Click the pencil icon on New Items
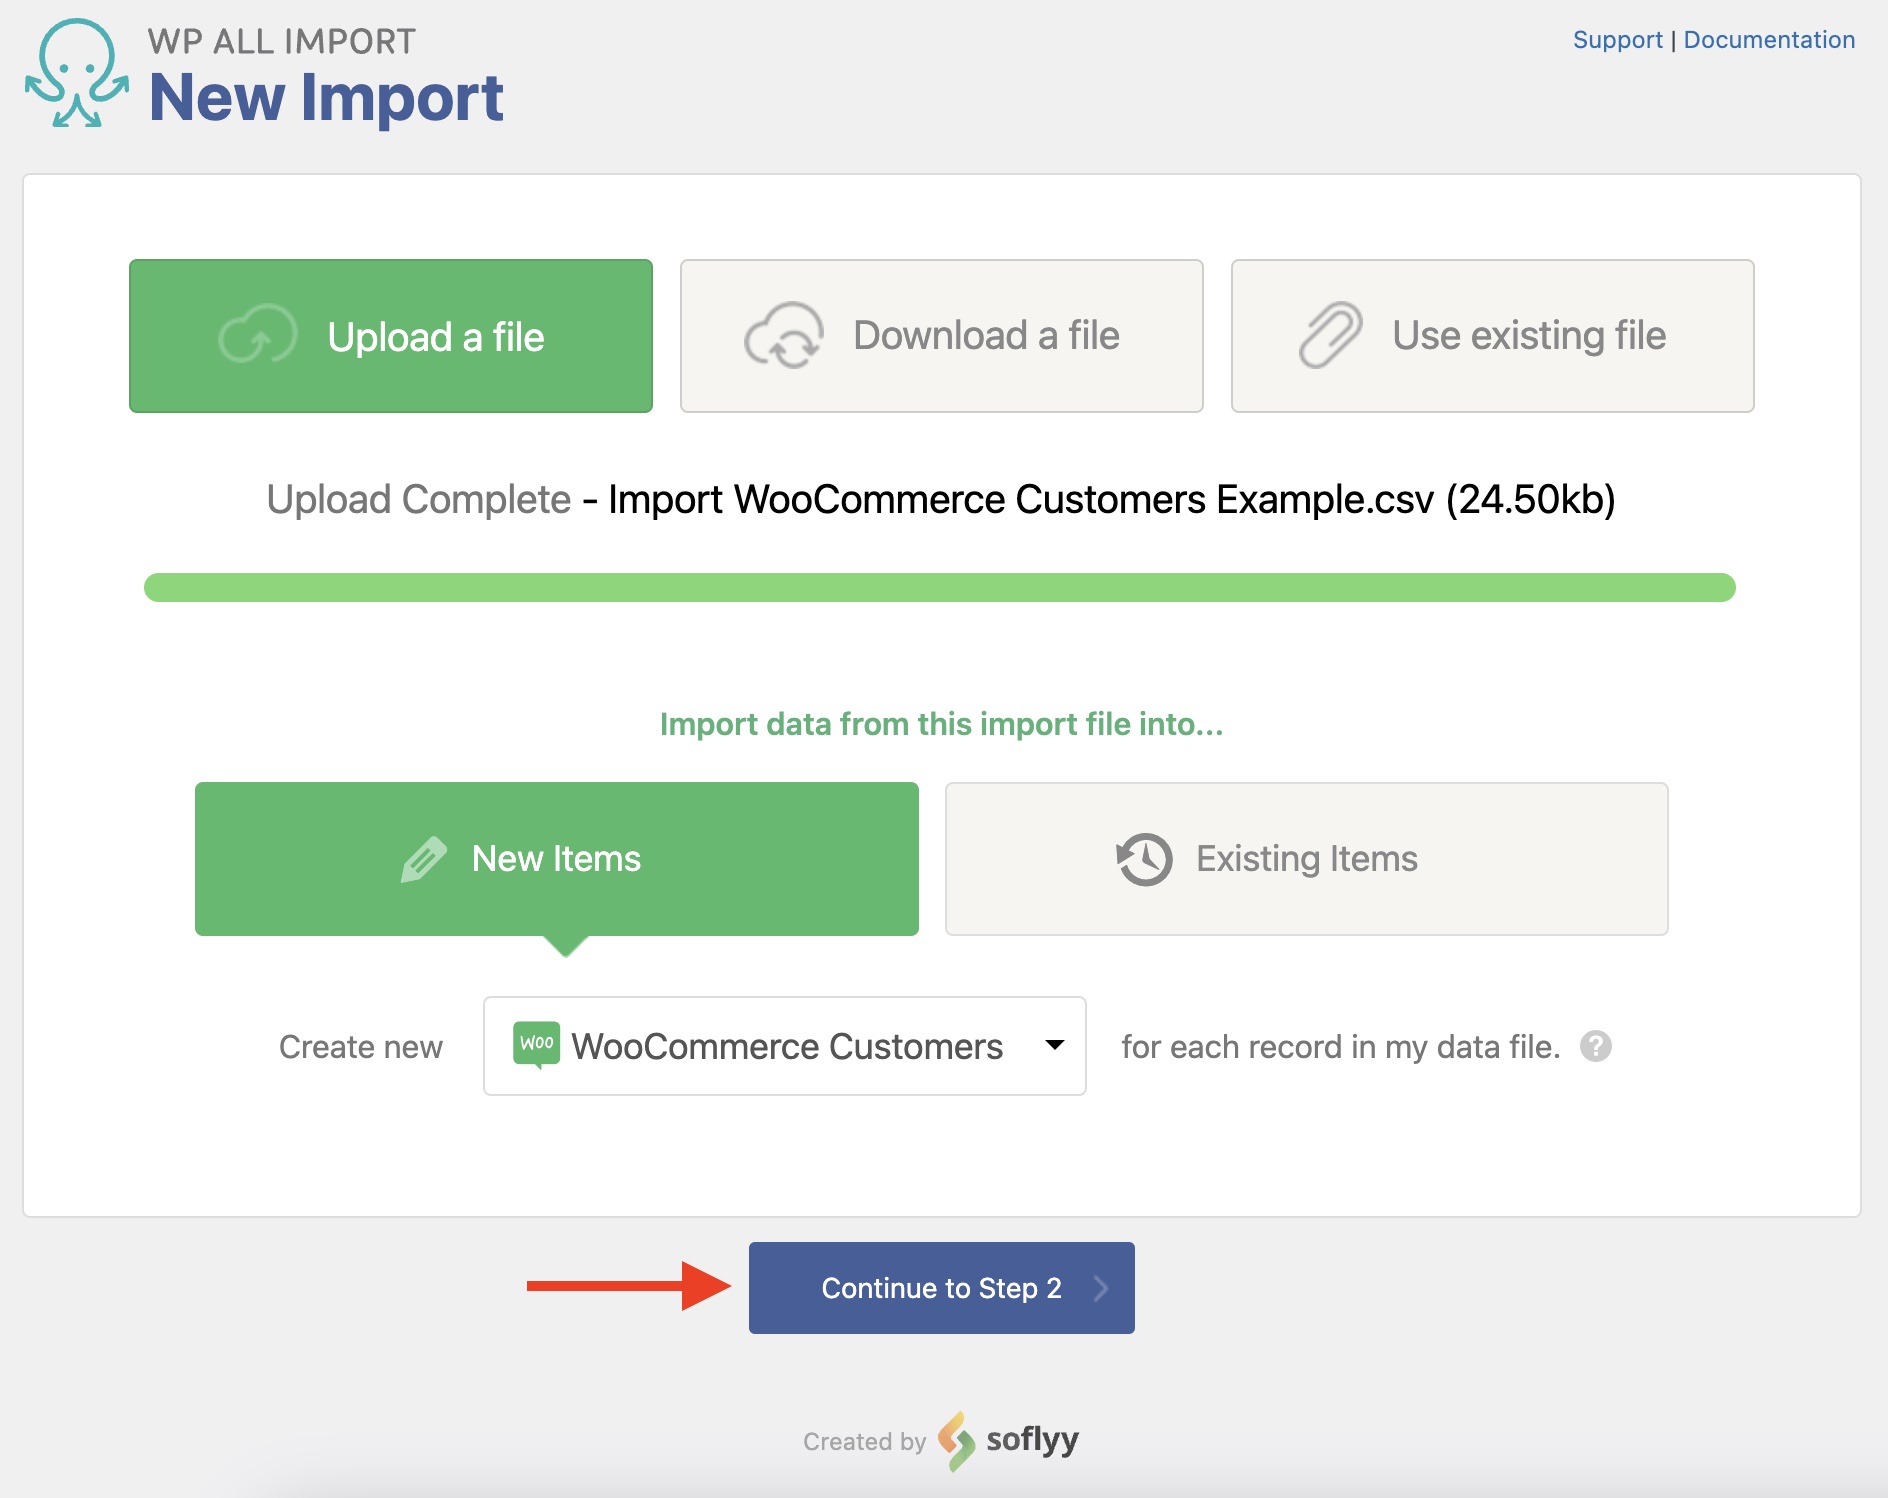This screenshot has width=1888, height=1498. (423, 859)
